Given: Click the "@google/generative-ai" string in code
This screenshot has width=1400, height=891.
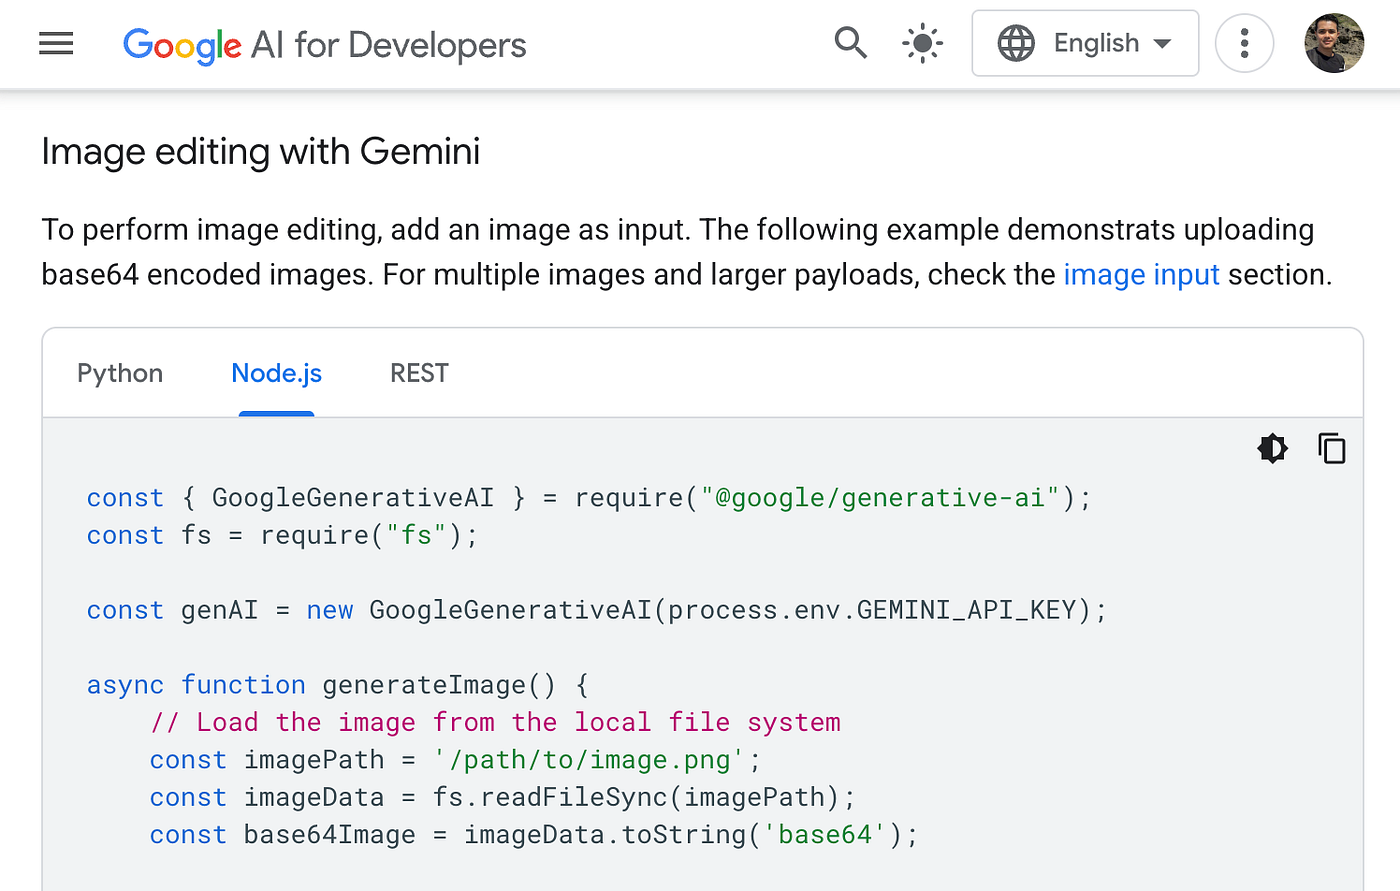Looking at the screenshot, I should 879,498.
